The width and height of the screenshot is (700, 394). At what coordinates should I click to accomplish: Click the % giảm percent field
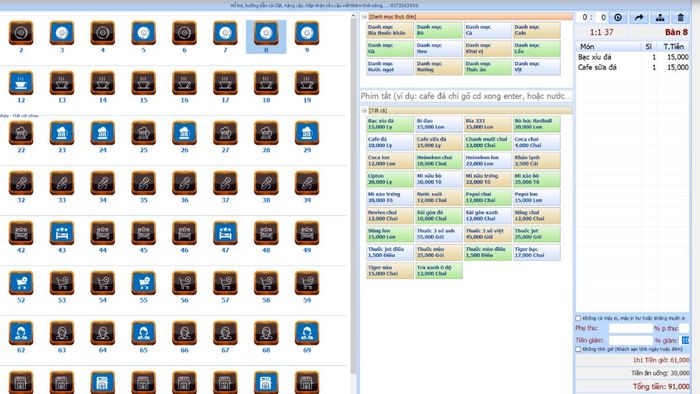pyautogui.click(x=685, y=340)
